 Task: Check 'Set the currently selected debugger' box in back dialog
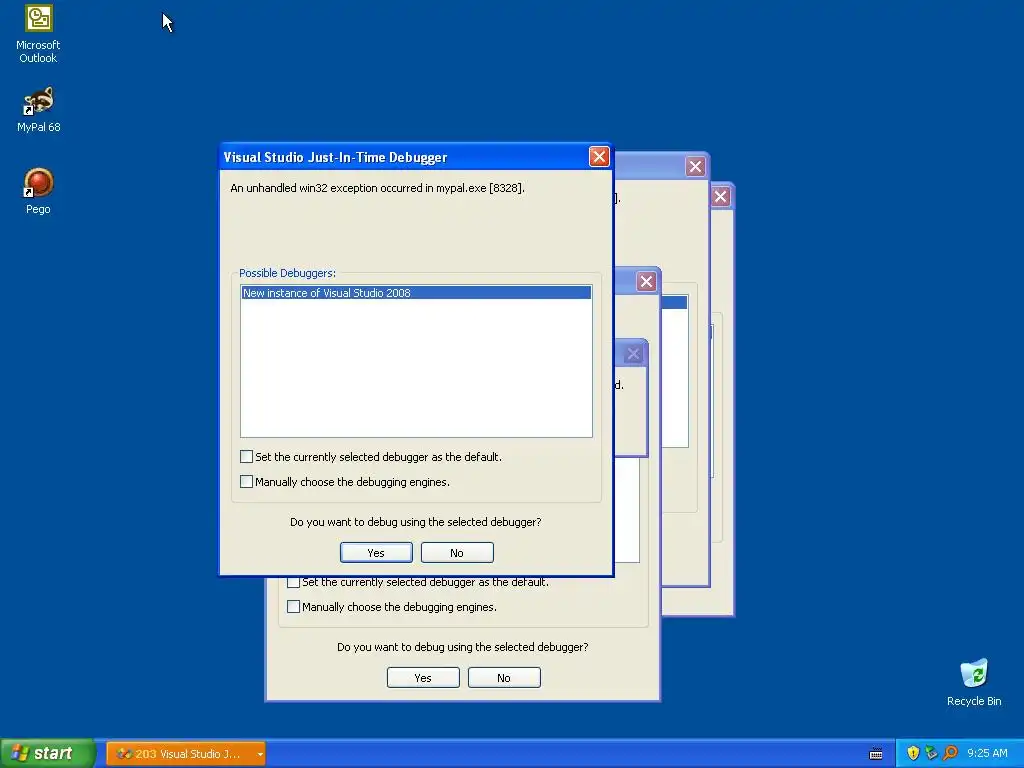click(293, 582)
